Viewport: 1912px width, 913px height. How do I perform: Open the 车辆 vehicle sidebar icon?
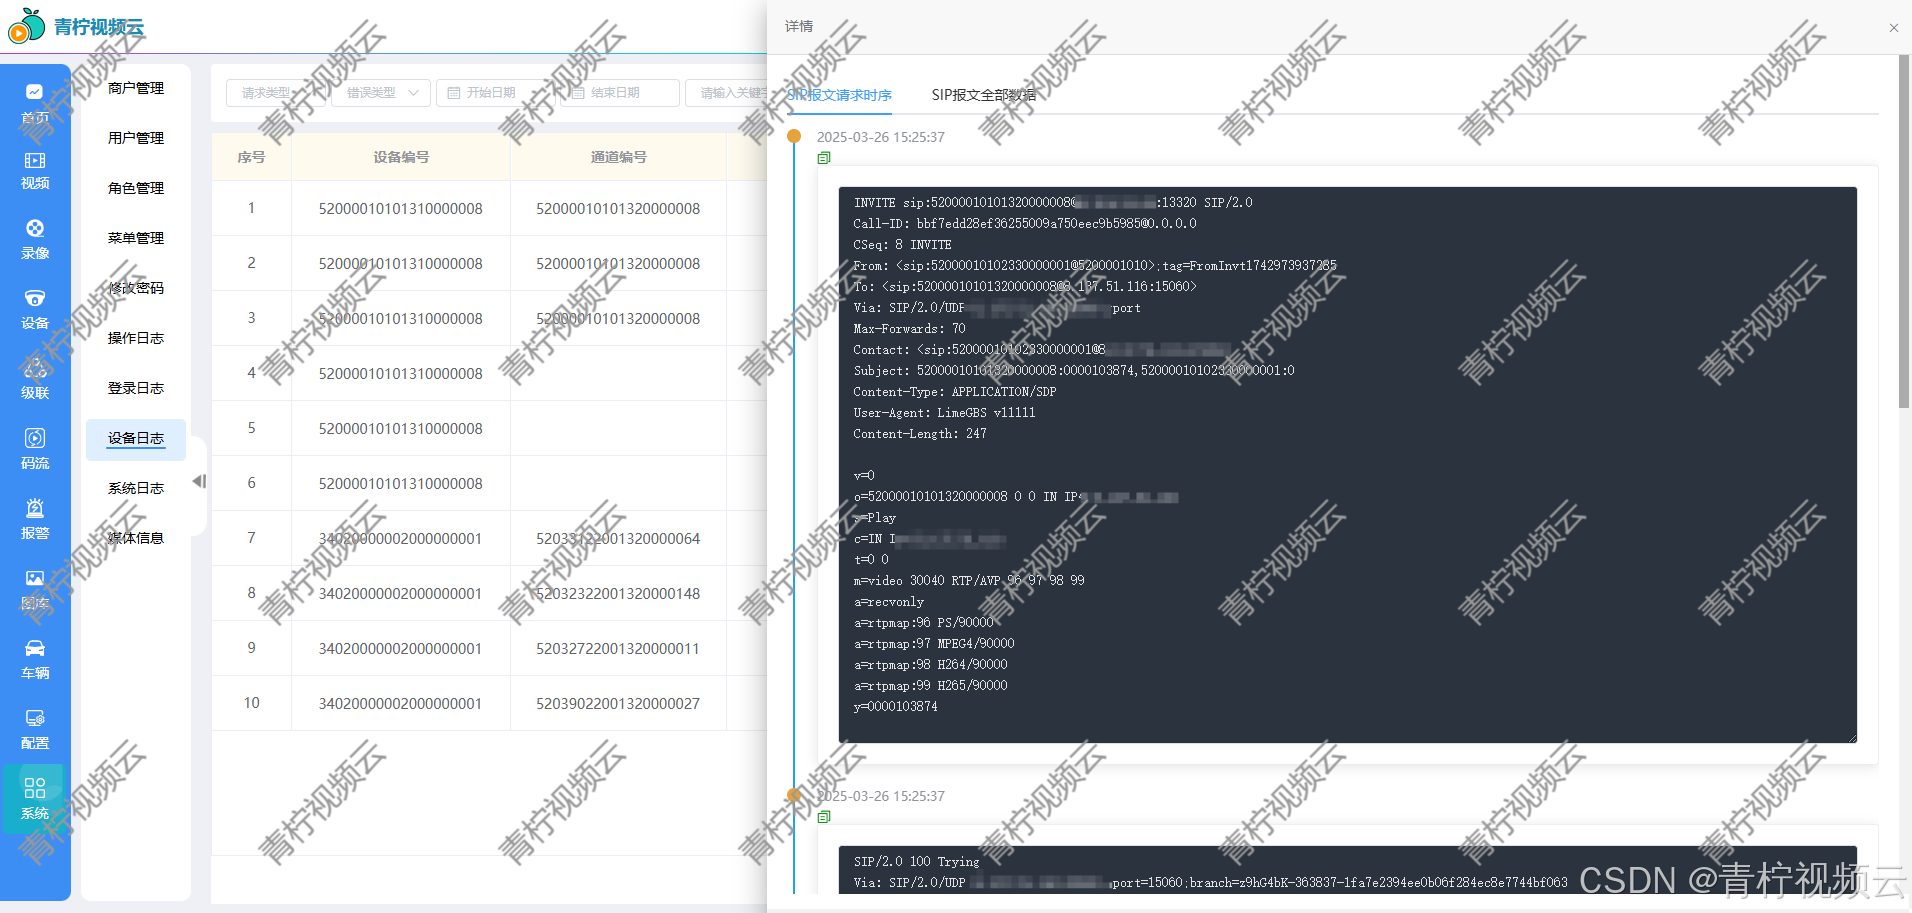tap(35, 660)
